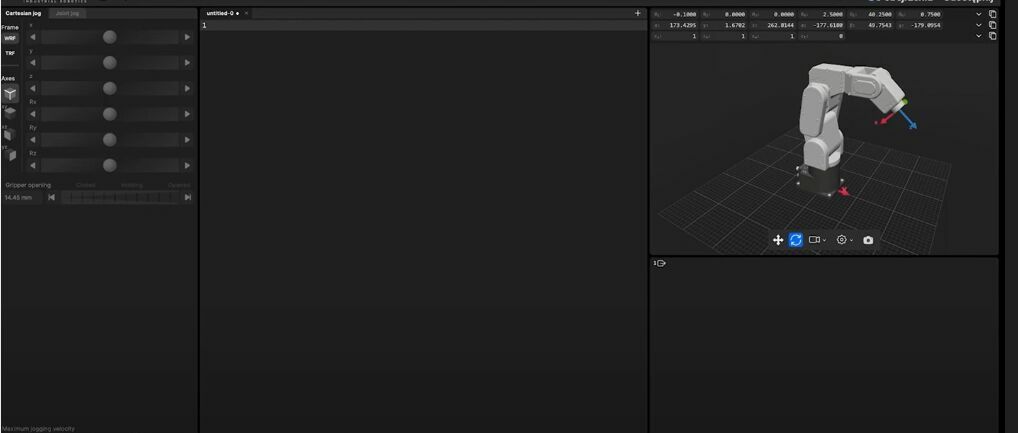Click the Z axis jog slider knob
Screen dimensions: 1018x433
click(110, 89)
